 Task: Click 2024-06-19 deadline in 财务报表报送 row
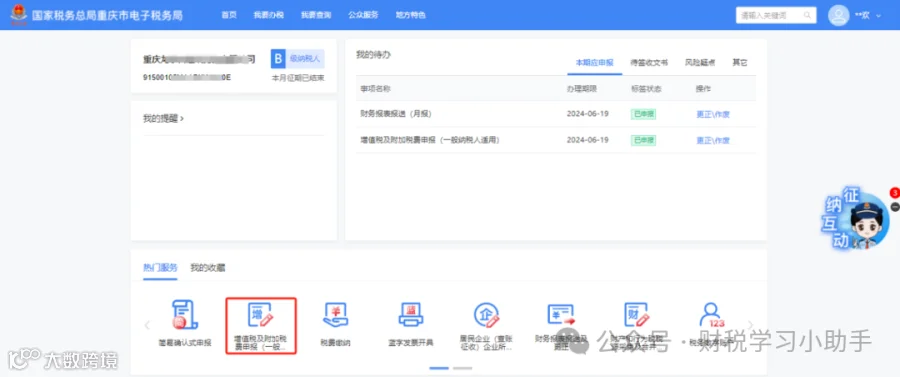click(587, 114)
